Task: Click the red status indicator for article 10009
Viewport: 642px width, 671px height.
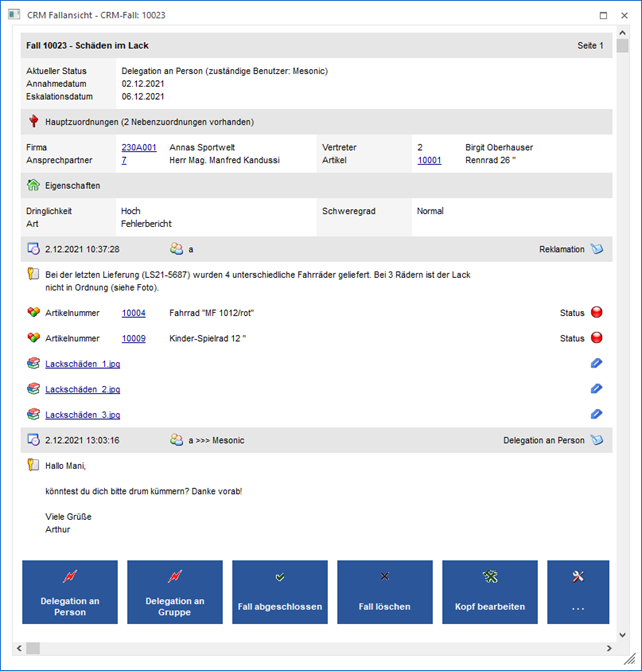Action: click(597, 338)
